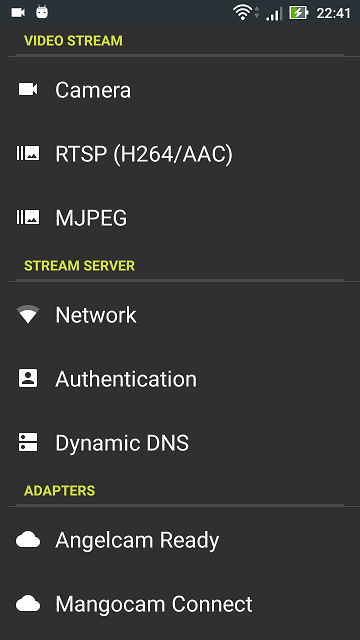Click the server icon beside Dynamic DNS

[x=28, y=442]
